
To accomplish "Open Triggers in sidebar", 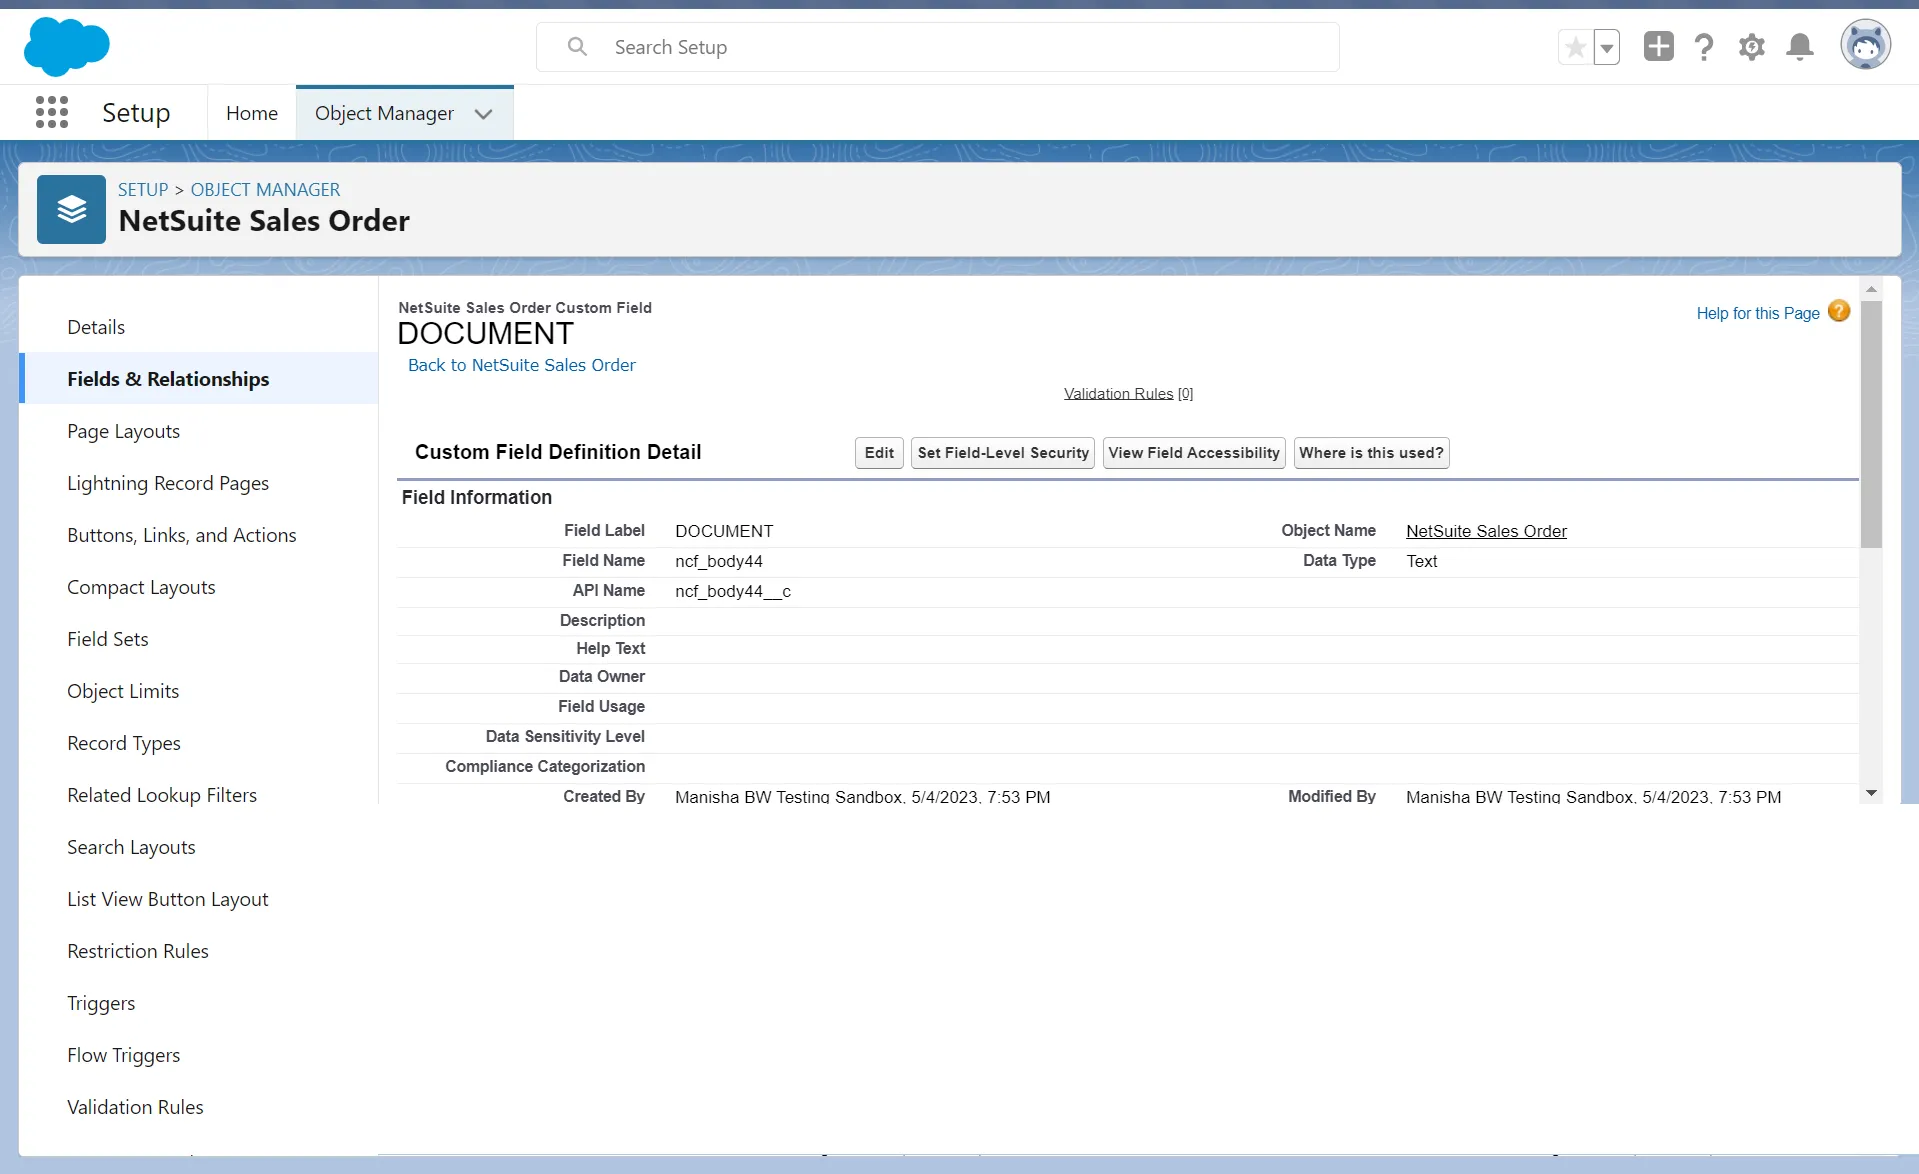I will point(101,1003).
